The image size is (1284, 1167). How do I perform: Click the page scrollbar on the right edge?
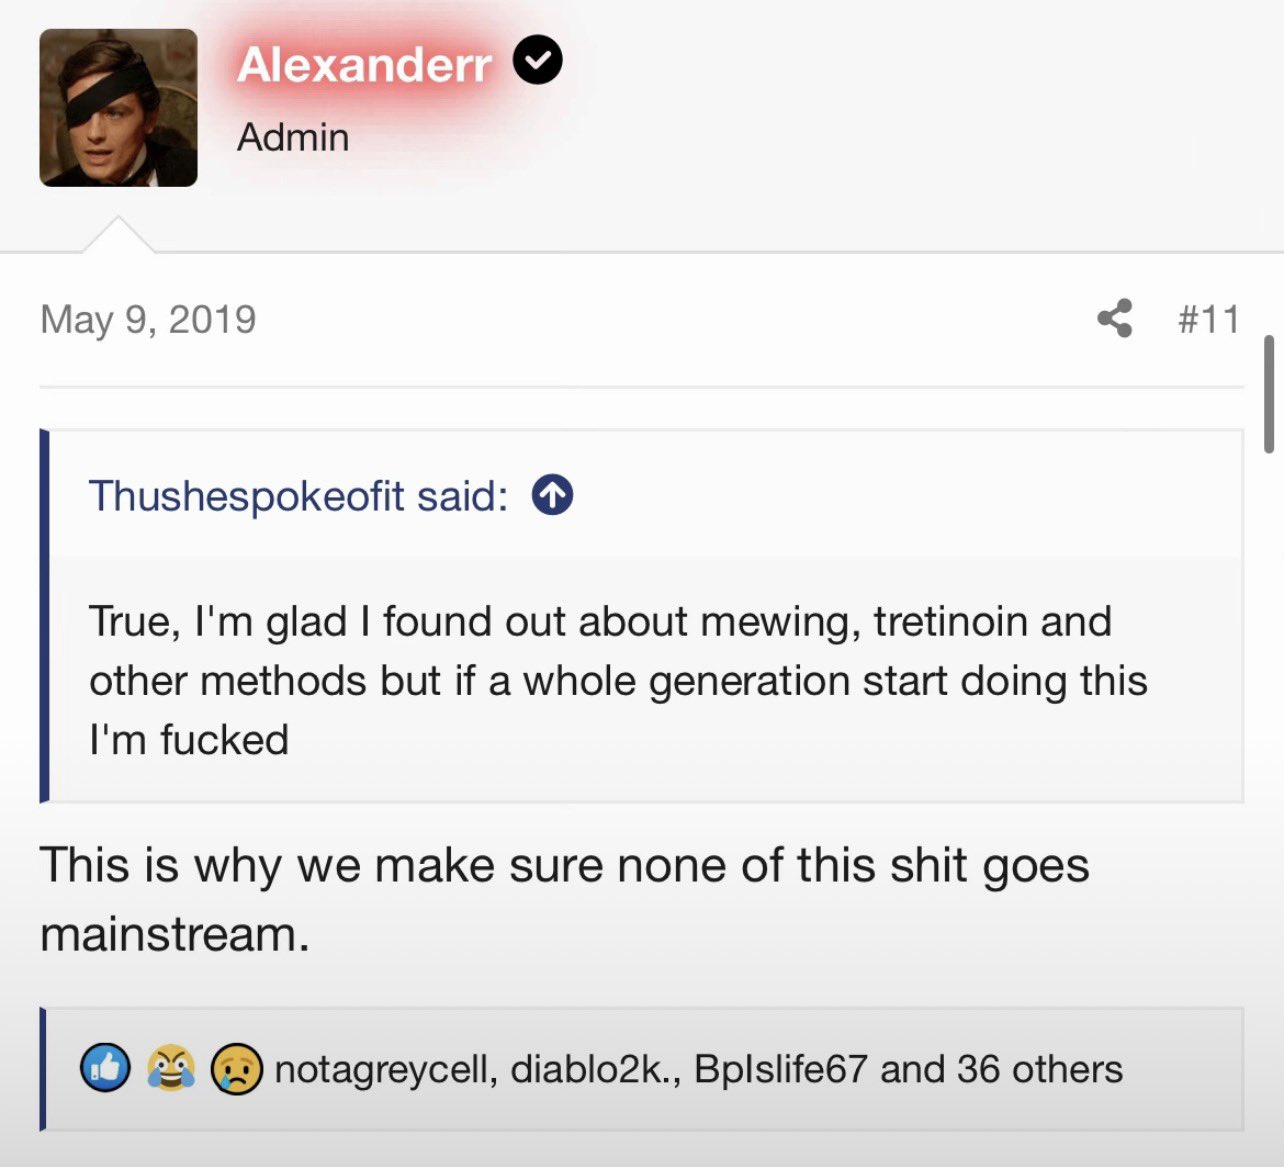tap(1269, 395)
